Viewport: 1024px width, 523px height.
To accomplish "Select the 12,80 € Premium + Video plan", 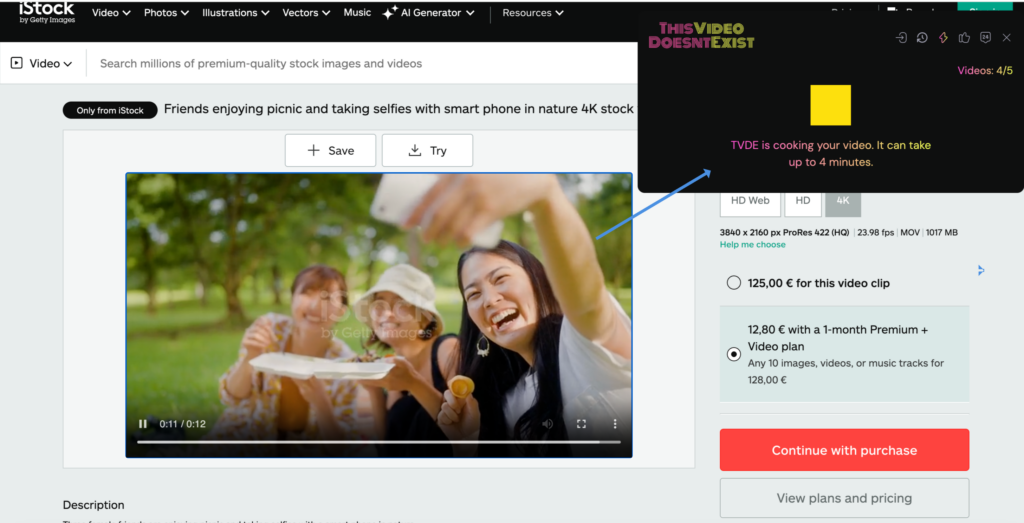I will tap(733, 354).
